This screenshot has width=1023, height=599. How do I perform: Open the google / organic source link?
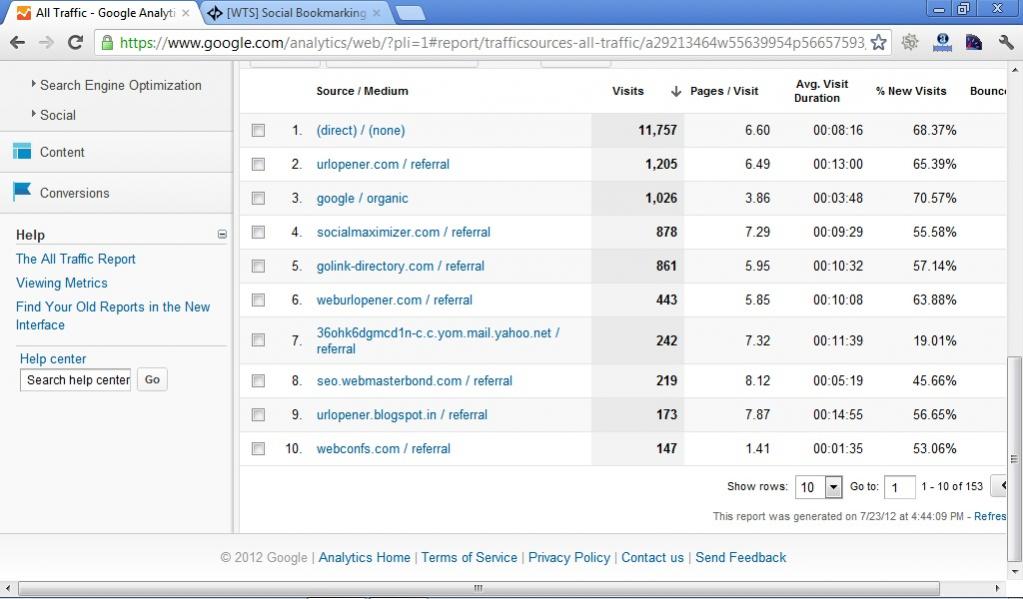click(x=362, y=198)
